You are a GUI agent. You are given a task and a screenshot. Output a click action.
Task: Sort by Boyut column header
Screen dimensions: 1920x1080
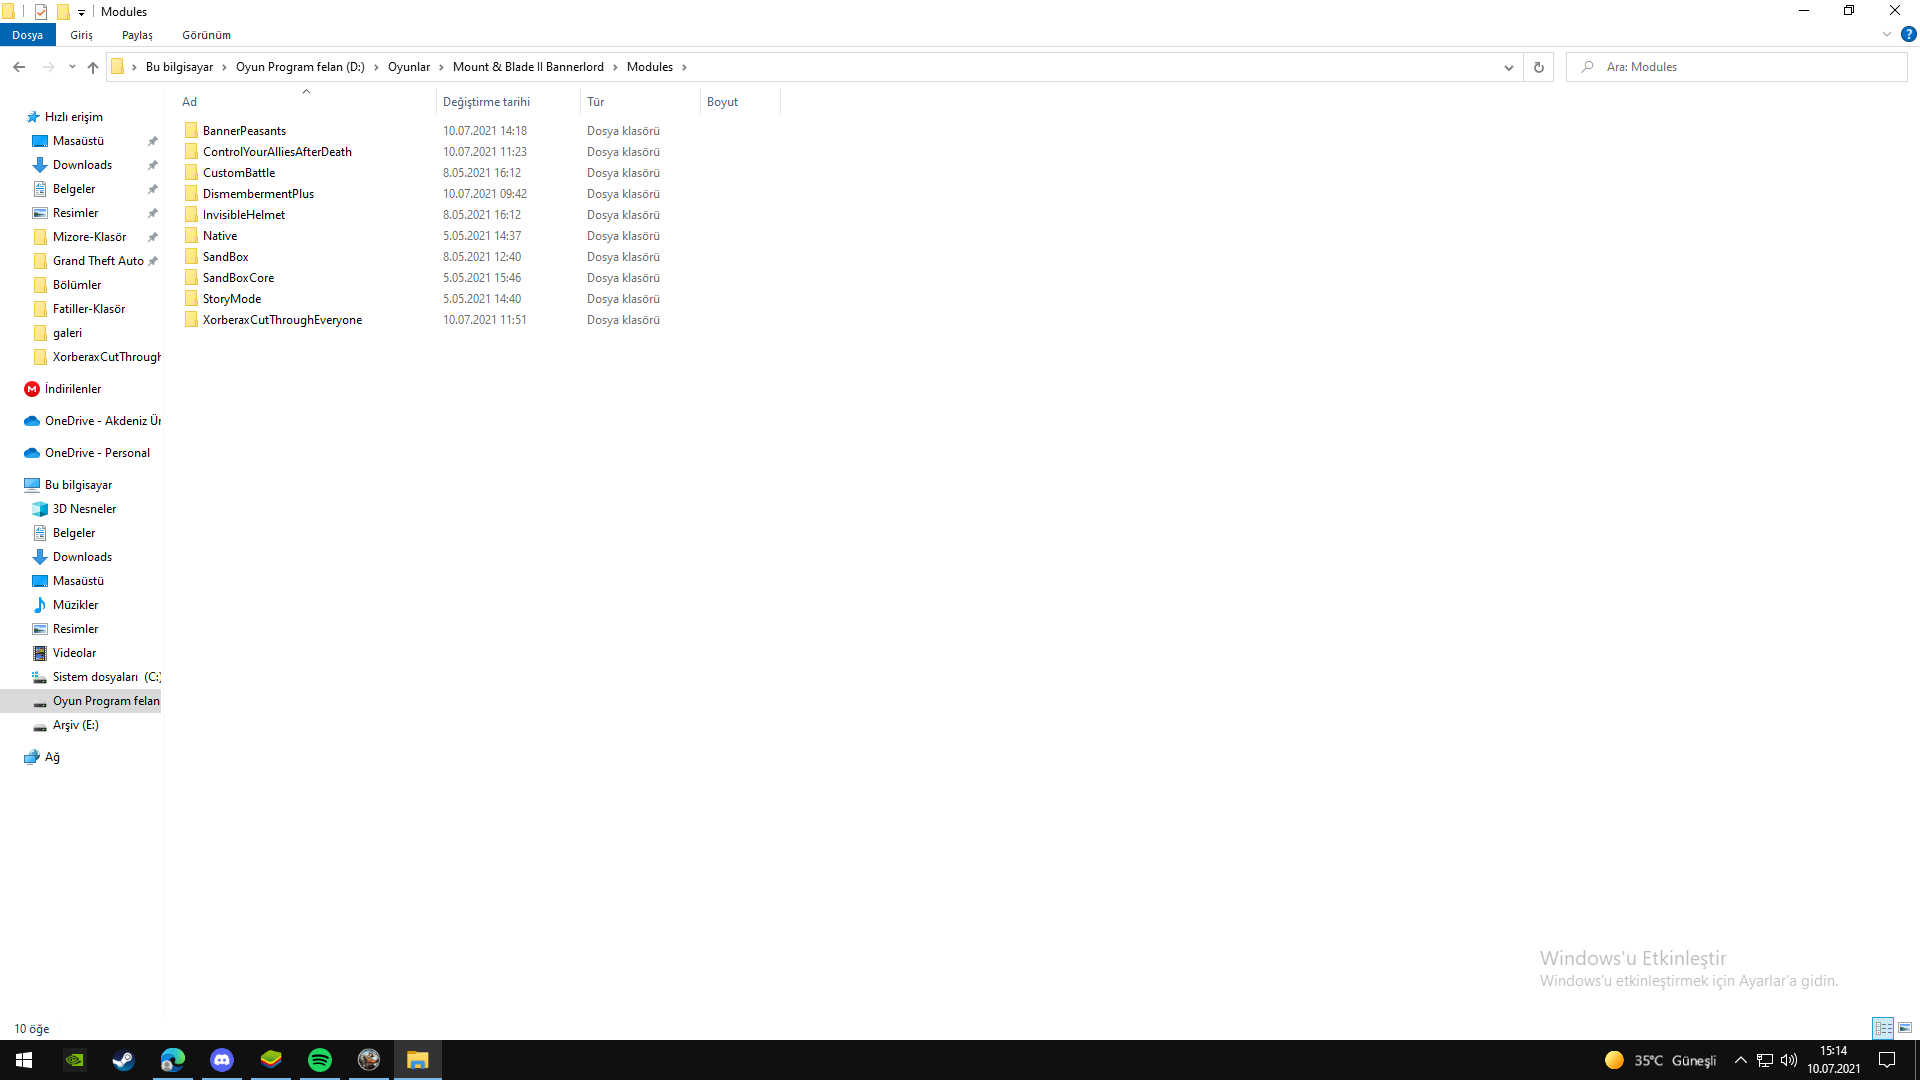740,102
